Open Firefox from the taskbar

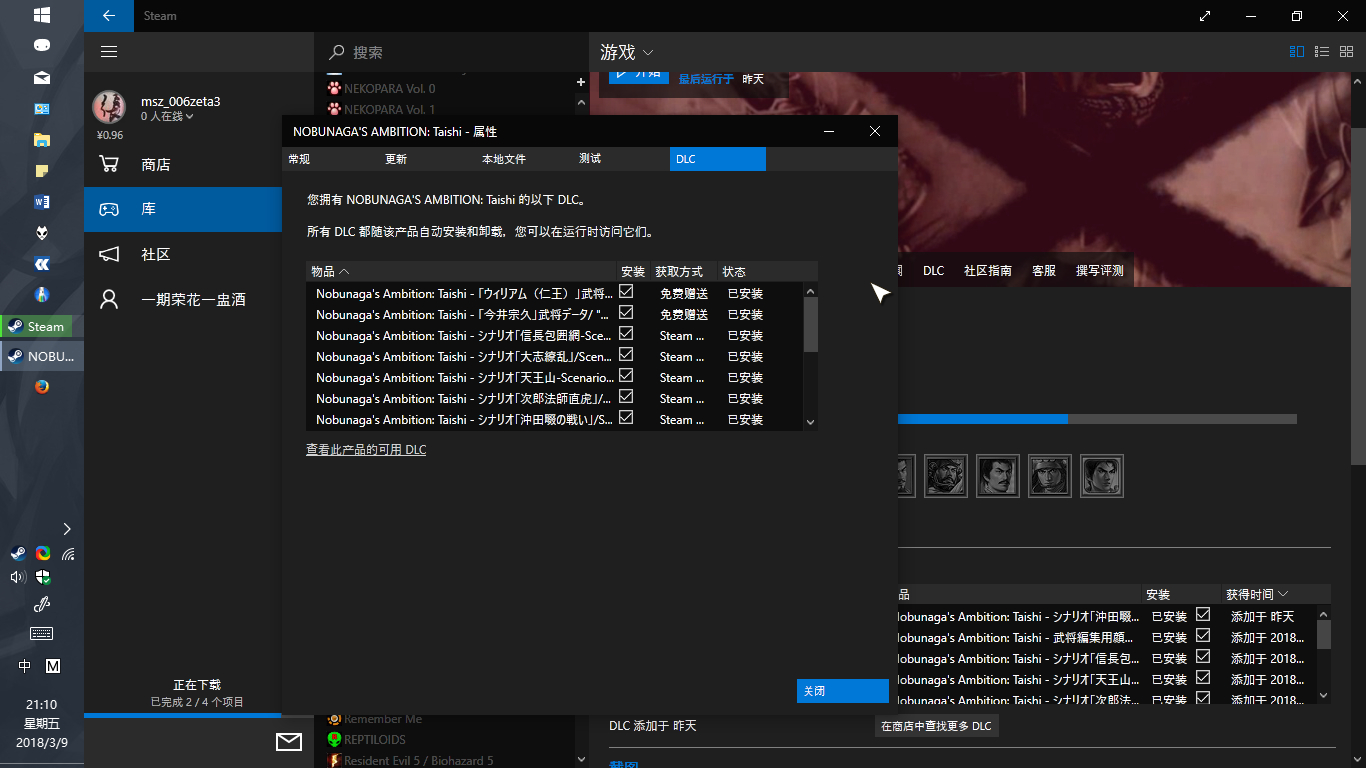pyautogui.click(x=42, y=387)
